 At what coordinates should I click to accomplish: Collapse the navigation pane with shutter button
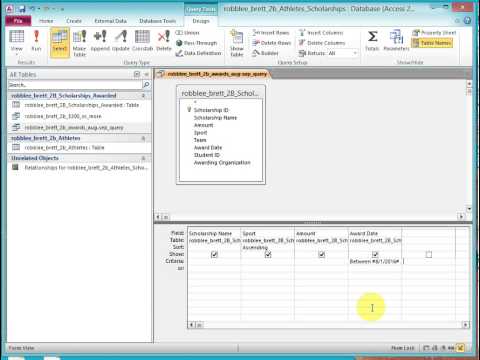click(146, 74)
